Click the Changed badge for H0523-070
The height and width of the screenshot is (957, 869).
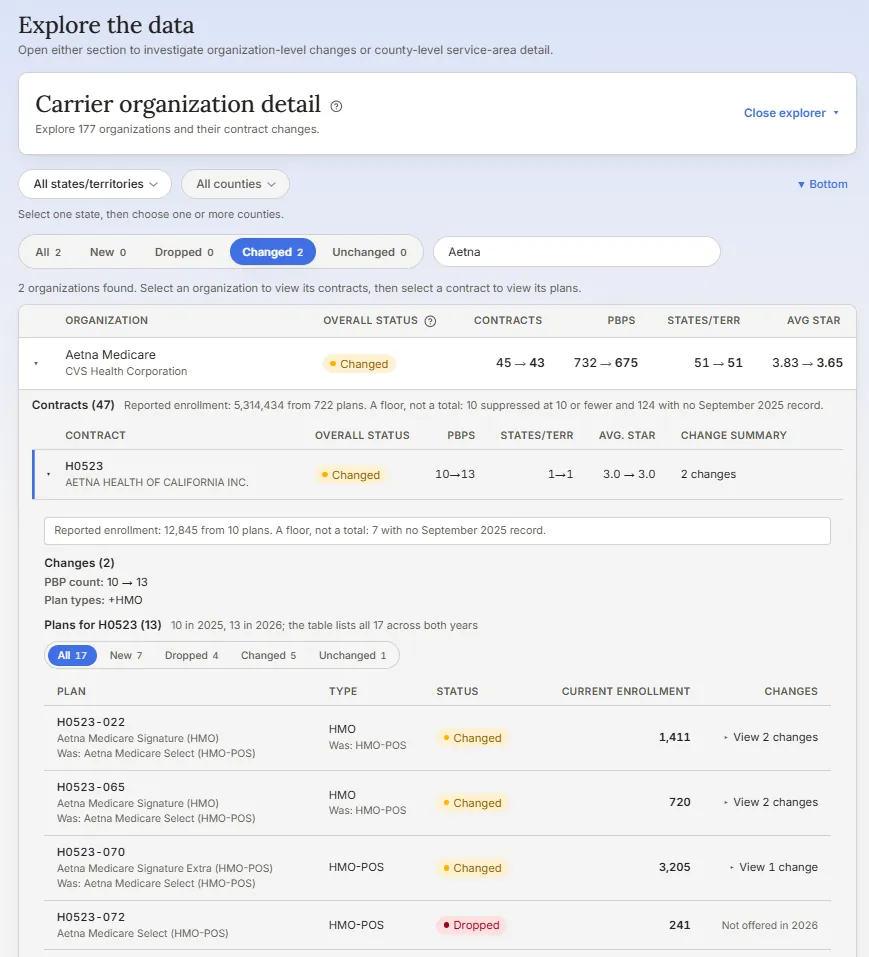472,868
